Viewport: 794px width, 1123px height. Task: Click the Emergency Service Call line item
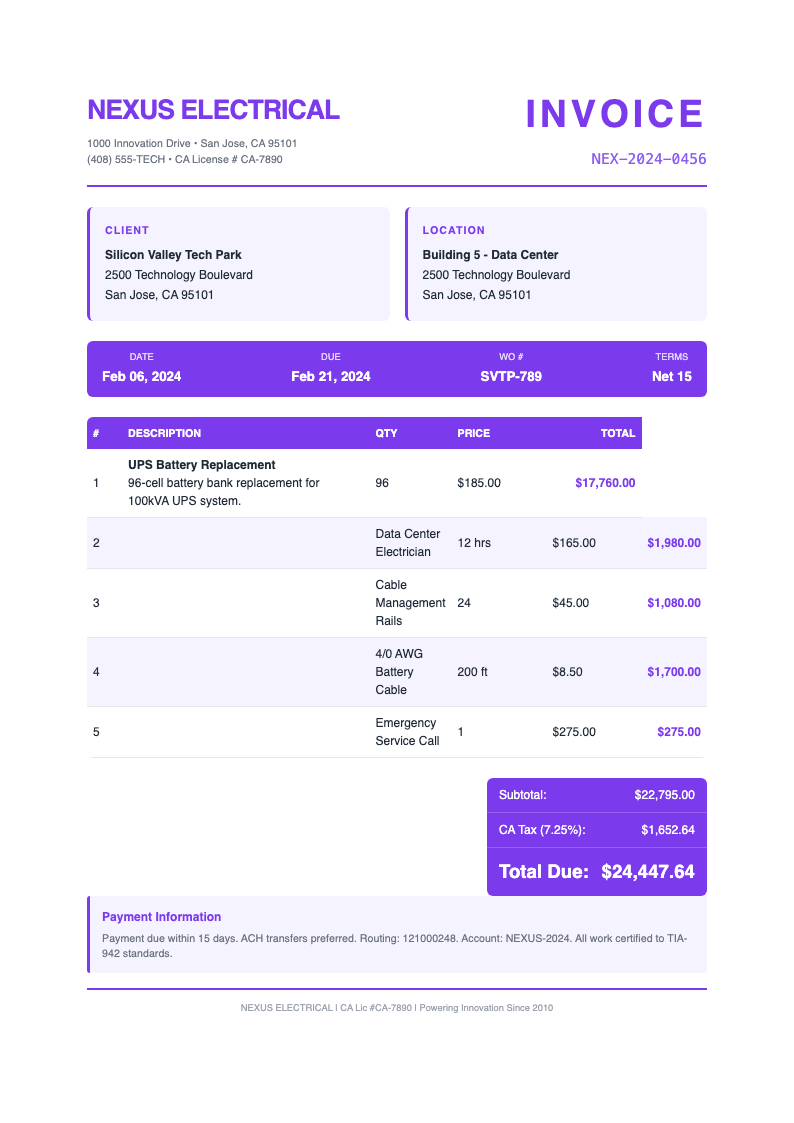tap(407, 732)
